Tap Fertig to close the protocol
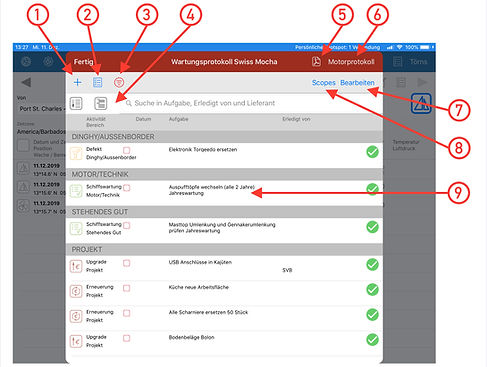 pyautogui.click(x=83, y=62)
